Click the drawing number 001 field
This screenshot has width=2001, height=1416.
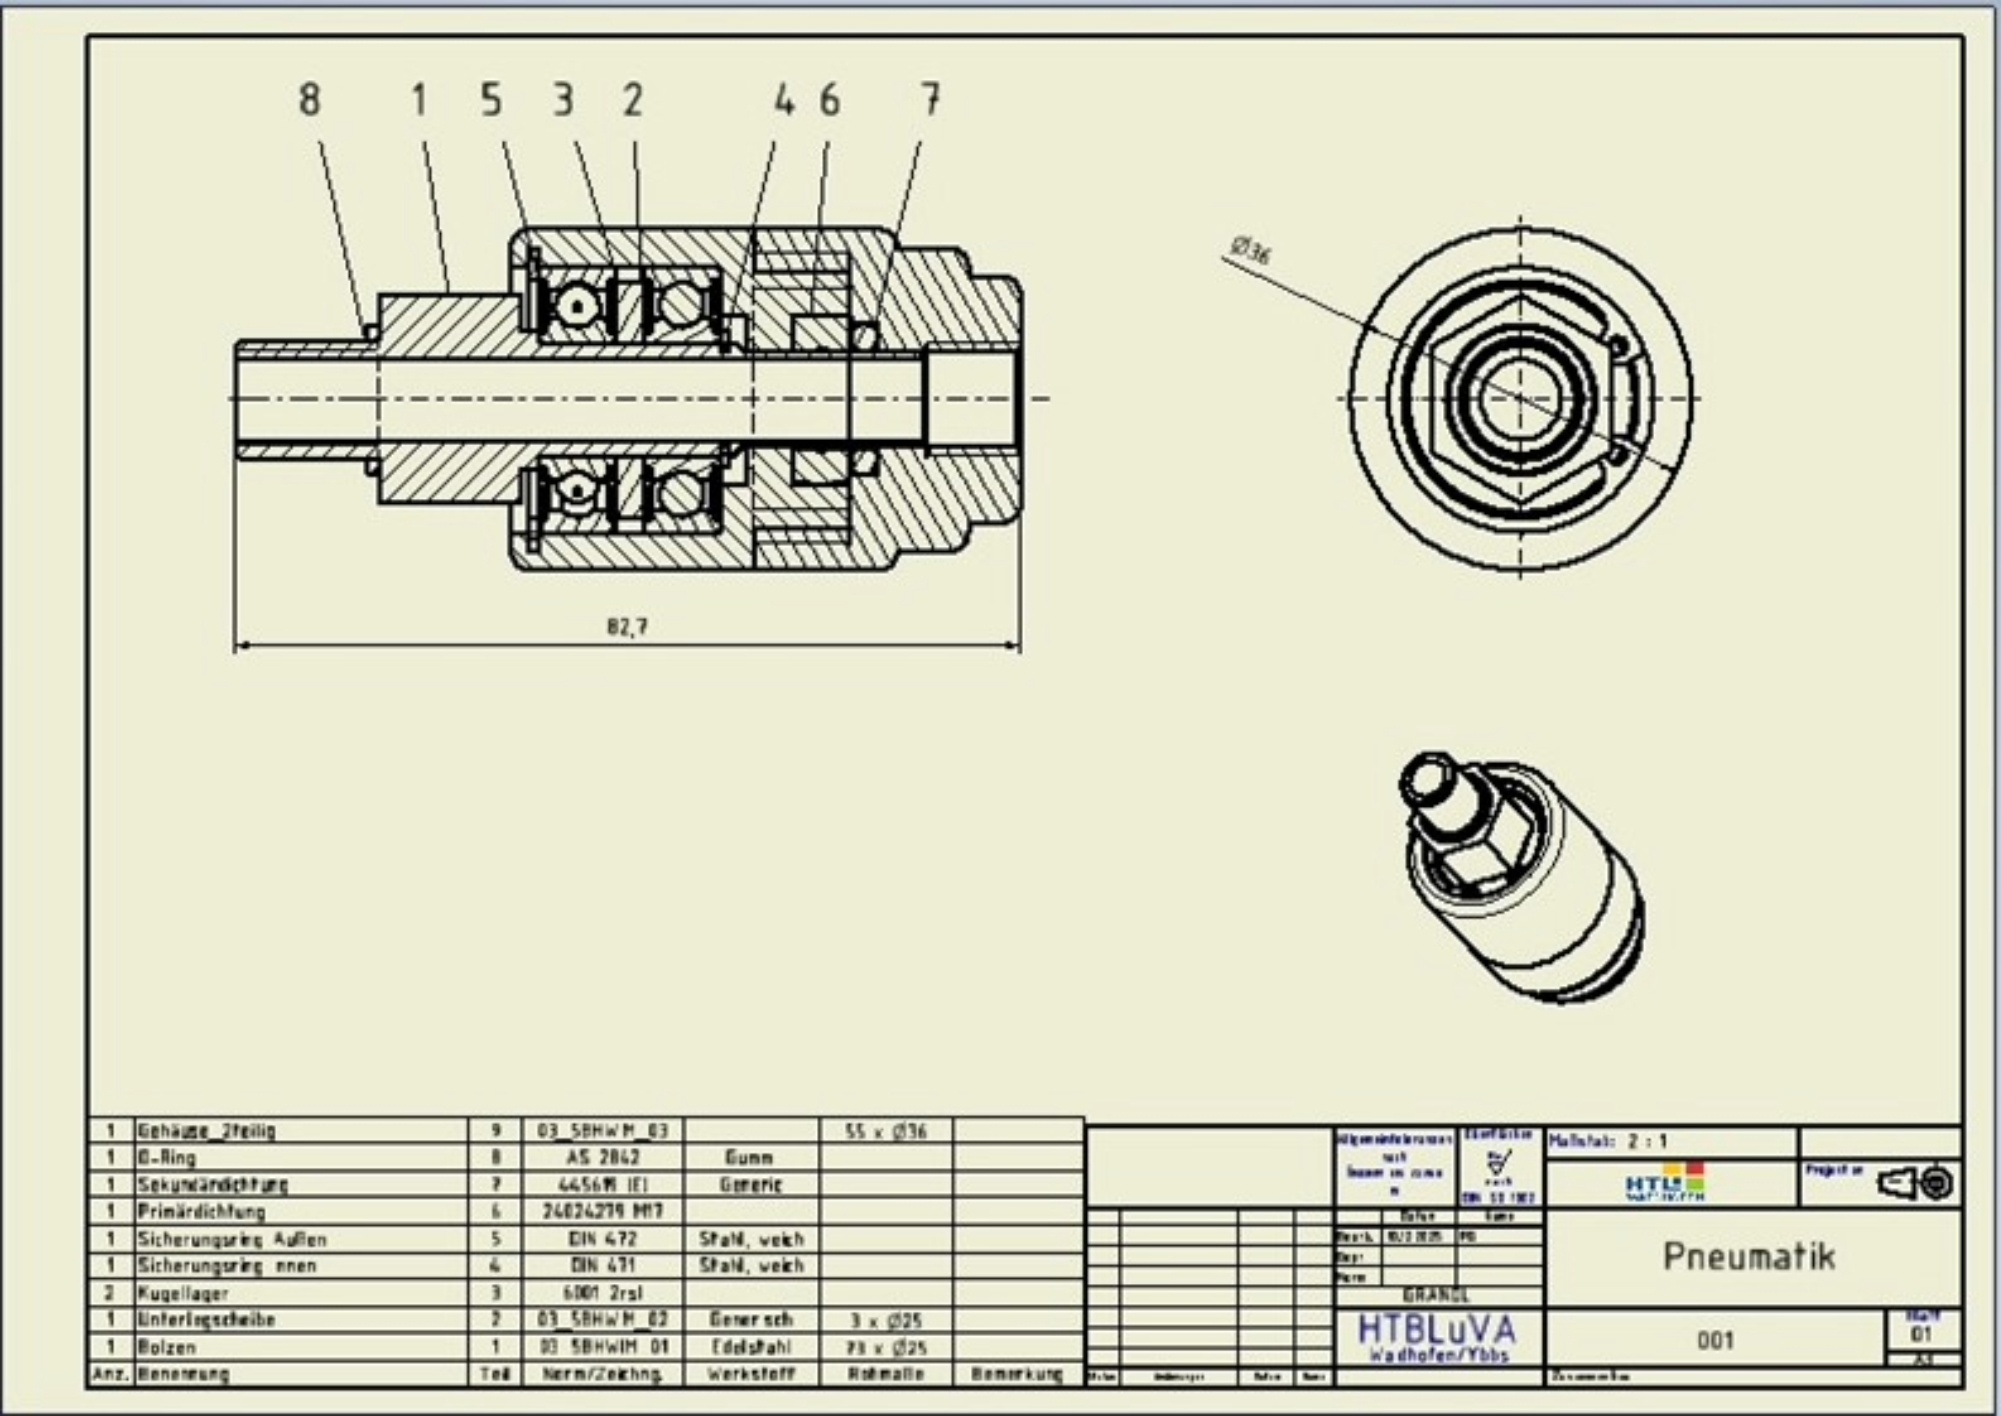[x=1714, y=1340]
